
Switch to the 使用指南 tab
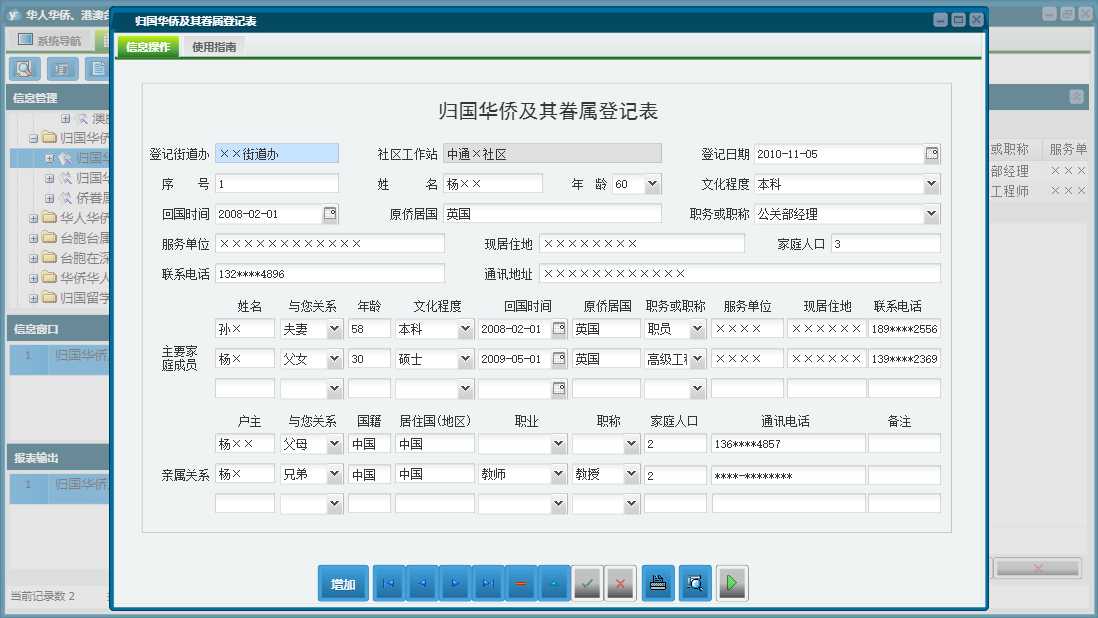point(214,47)
